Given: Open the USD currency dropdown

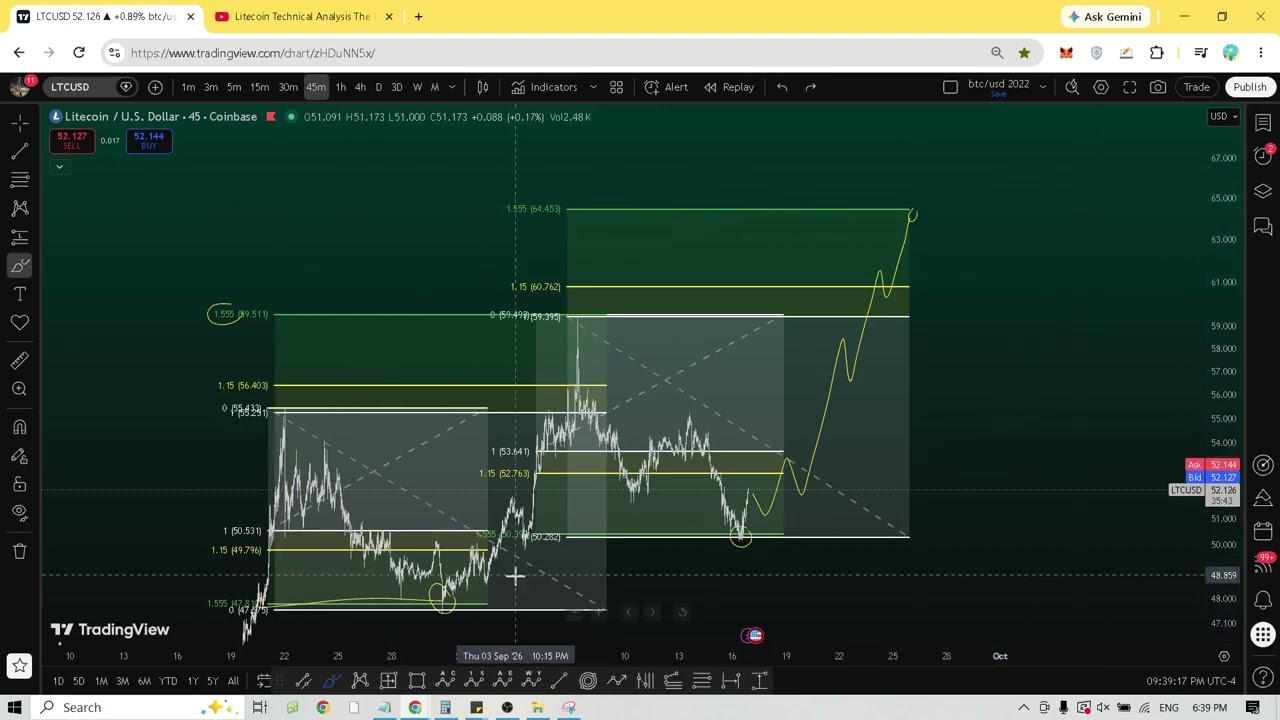Looking at the screenshot, I should click(x=1224, y=117).
